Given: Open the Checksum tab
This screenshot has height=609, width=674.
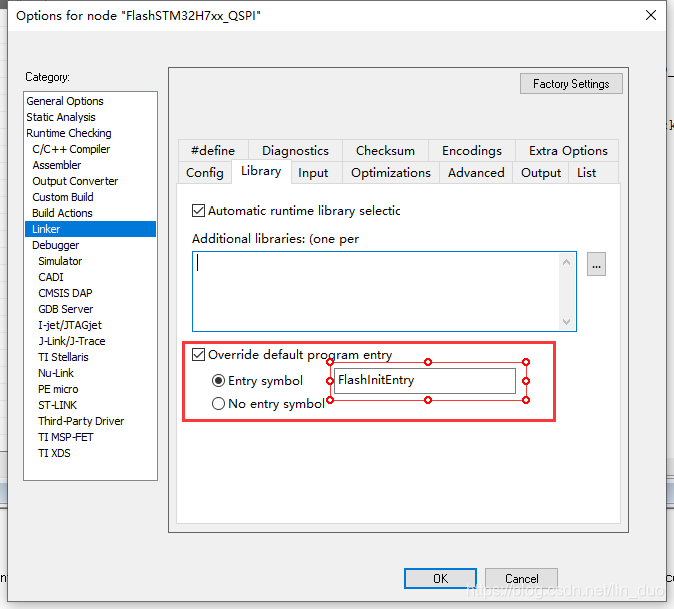Looking at the screenshot, I should point(385,150).
